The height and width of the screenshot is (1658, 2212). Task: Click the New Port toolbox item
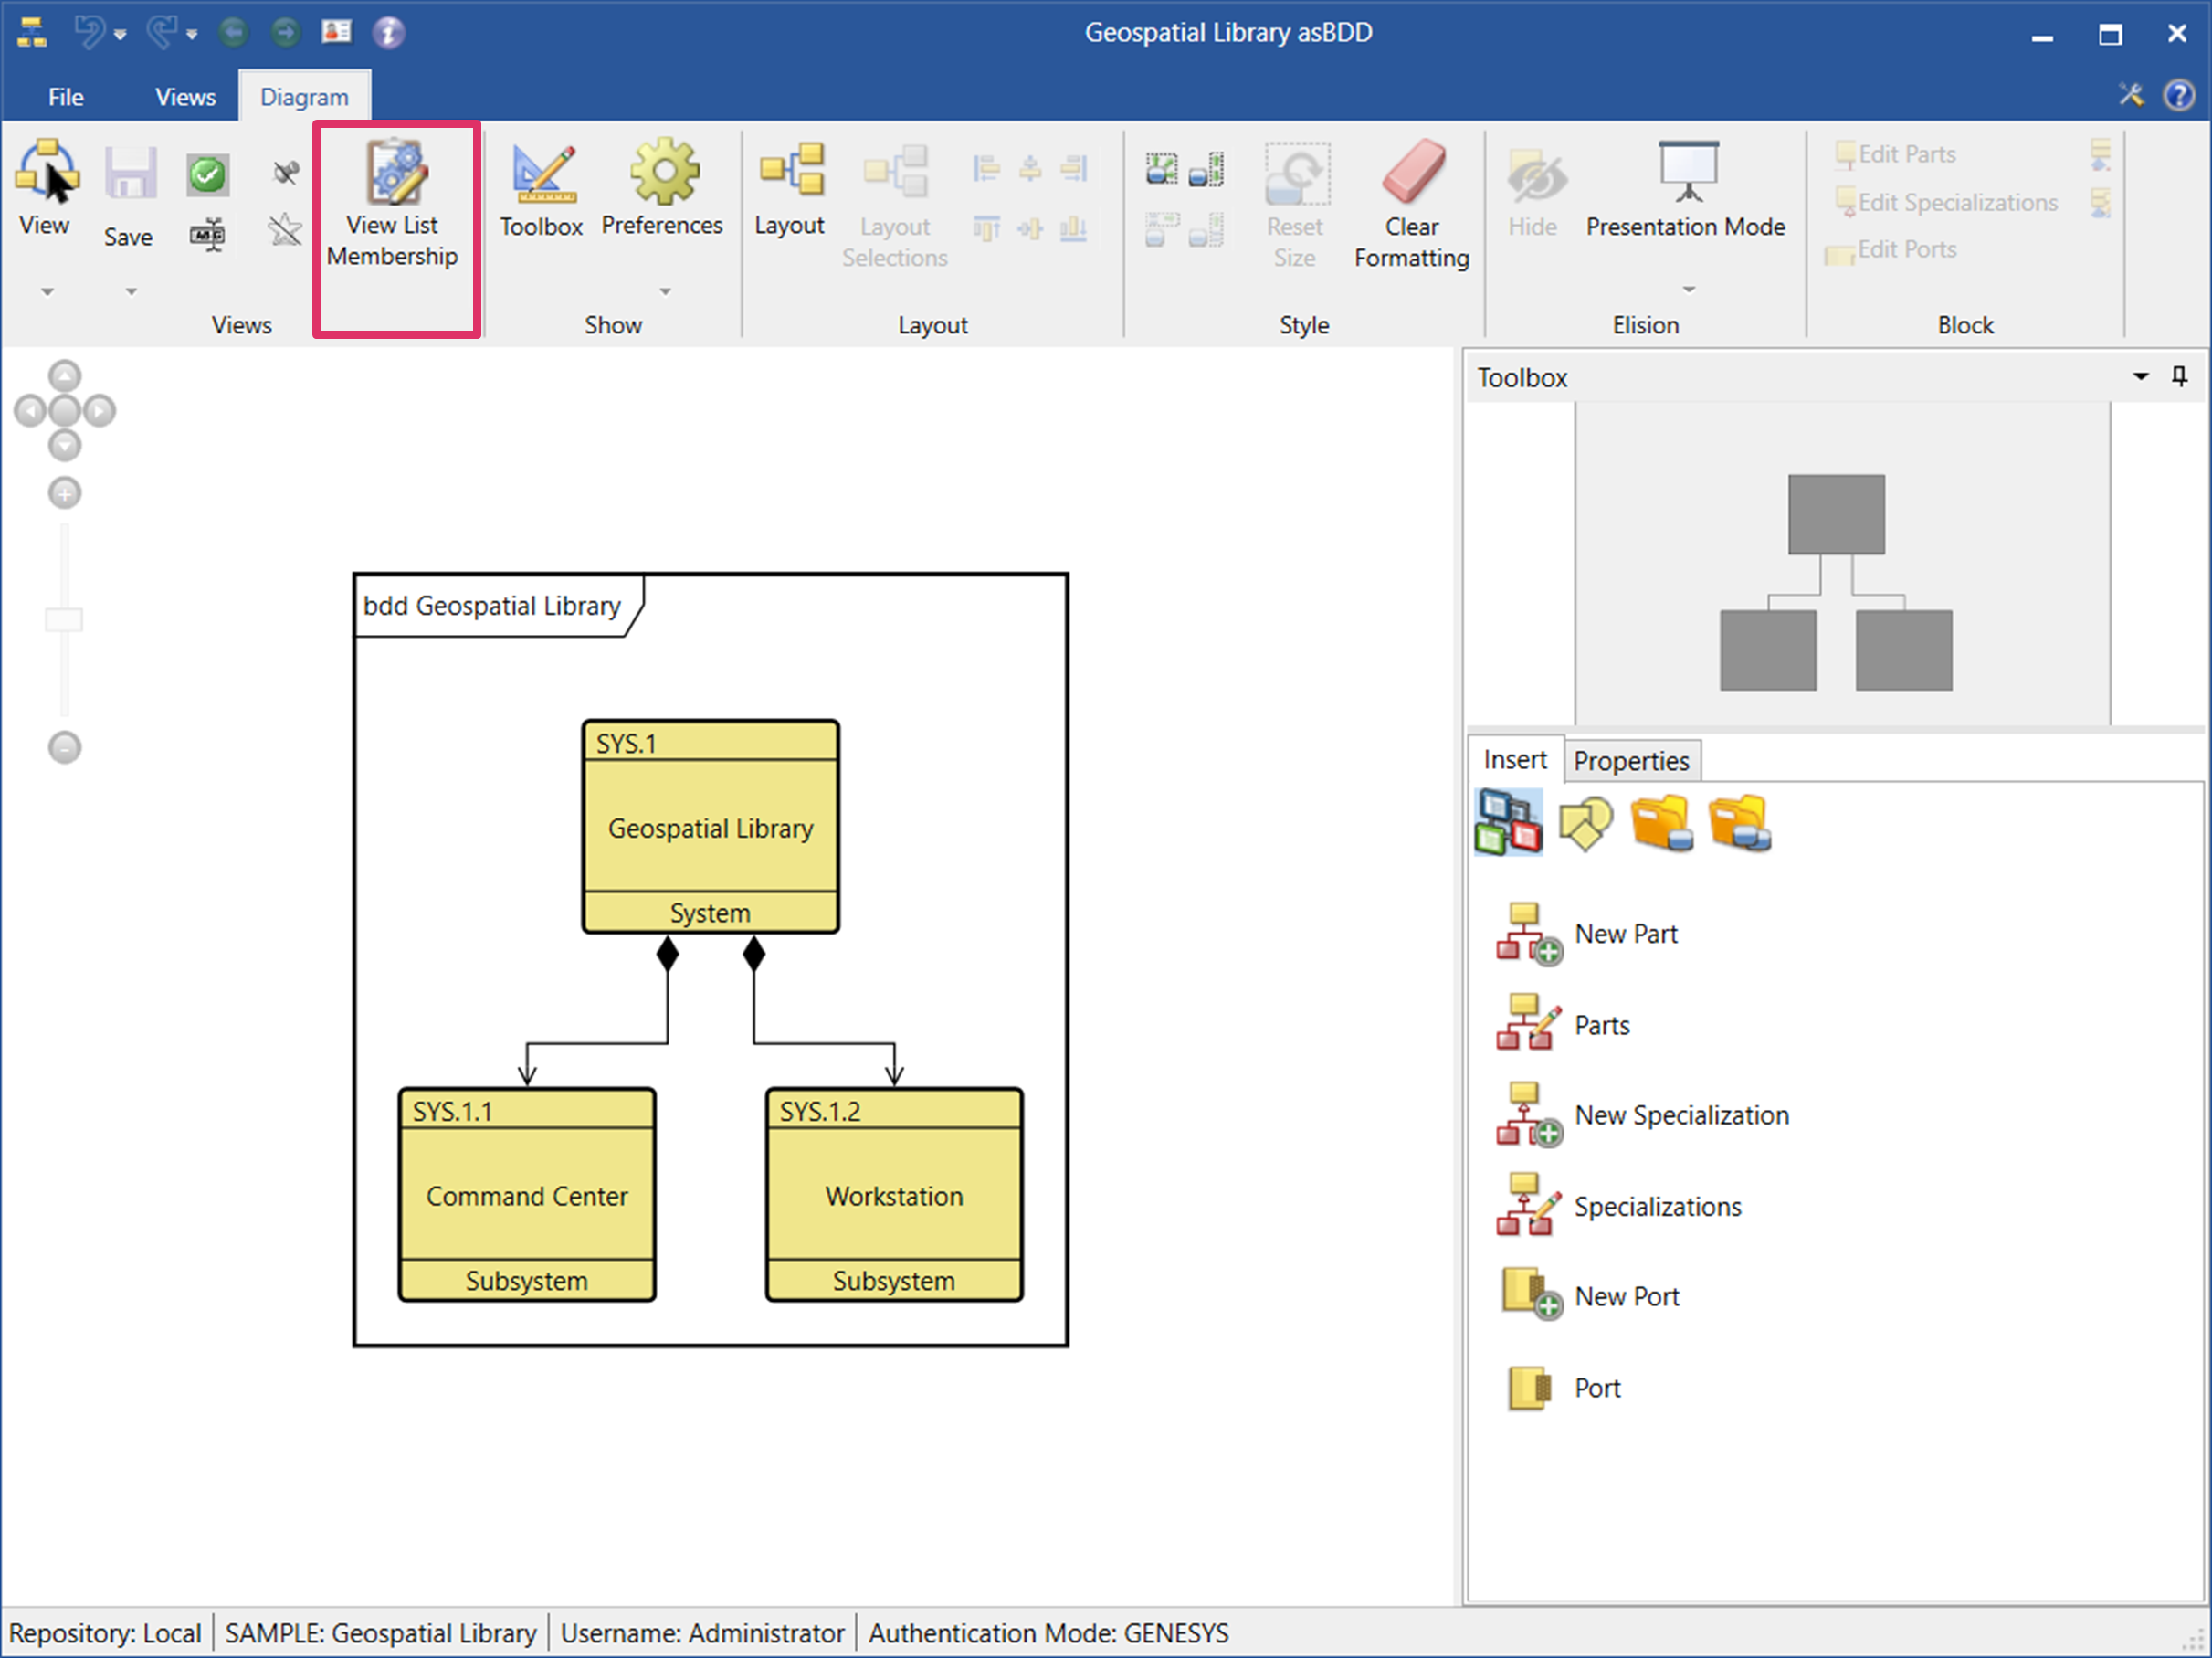(1625, 1297)
